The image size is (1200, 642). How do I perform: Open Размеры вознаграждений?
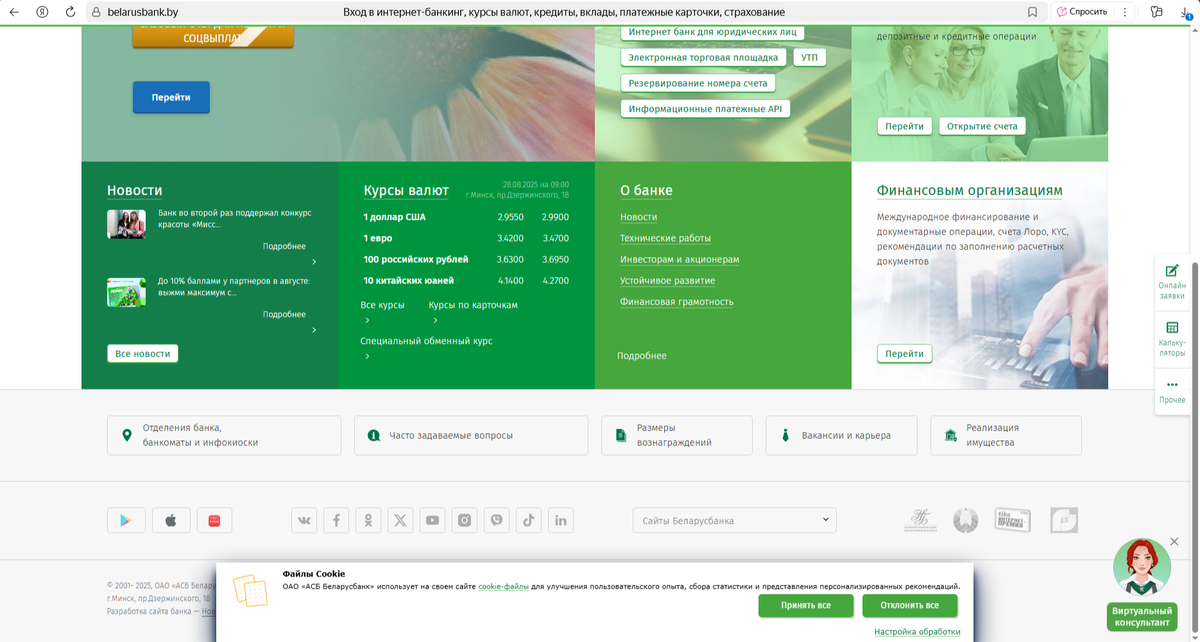pos(677,435)
